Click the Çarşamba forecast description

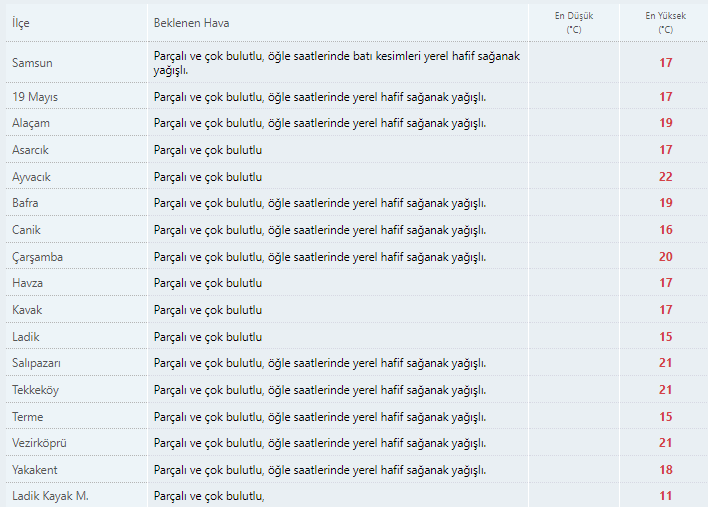pyautogui.click(x=320, y=257)
